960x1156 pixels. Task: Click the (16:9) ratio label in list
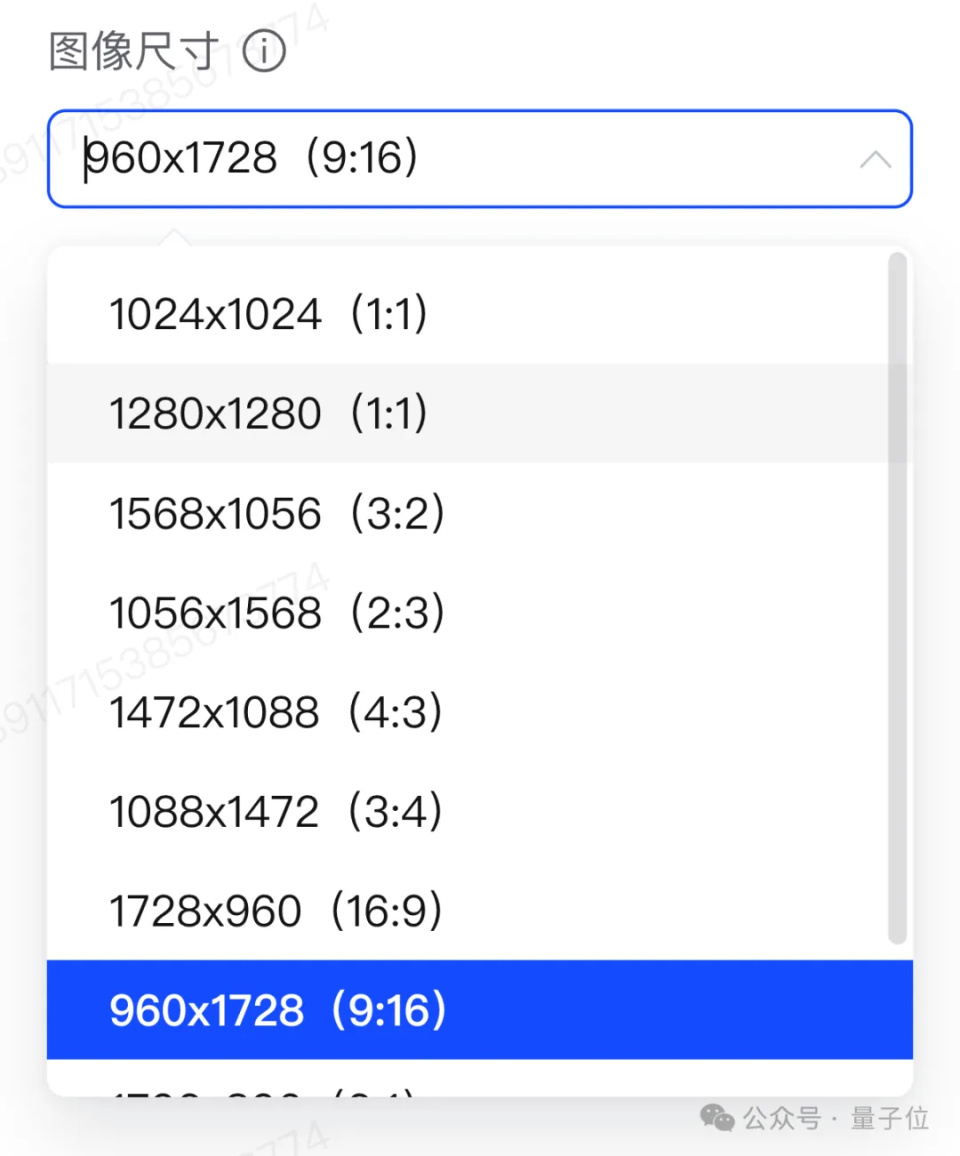pyautogui.click(x=386, y=911)
